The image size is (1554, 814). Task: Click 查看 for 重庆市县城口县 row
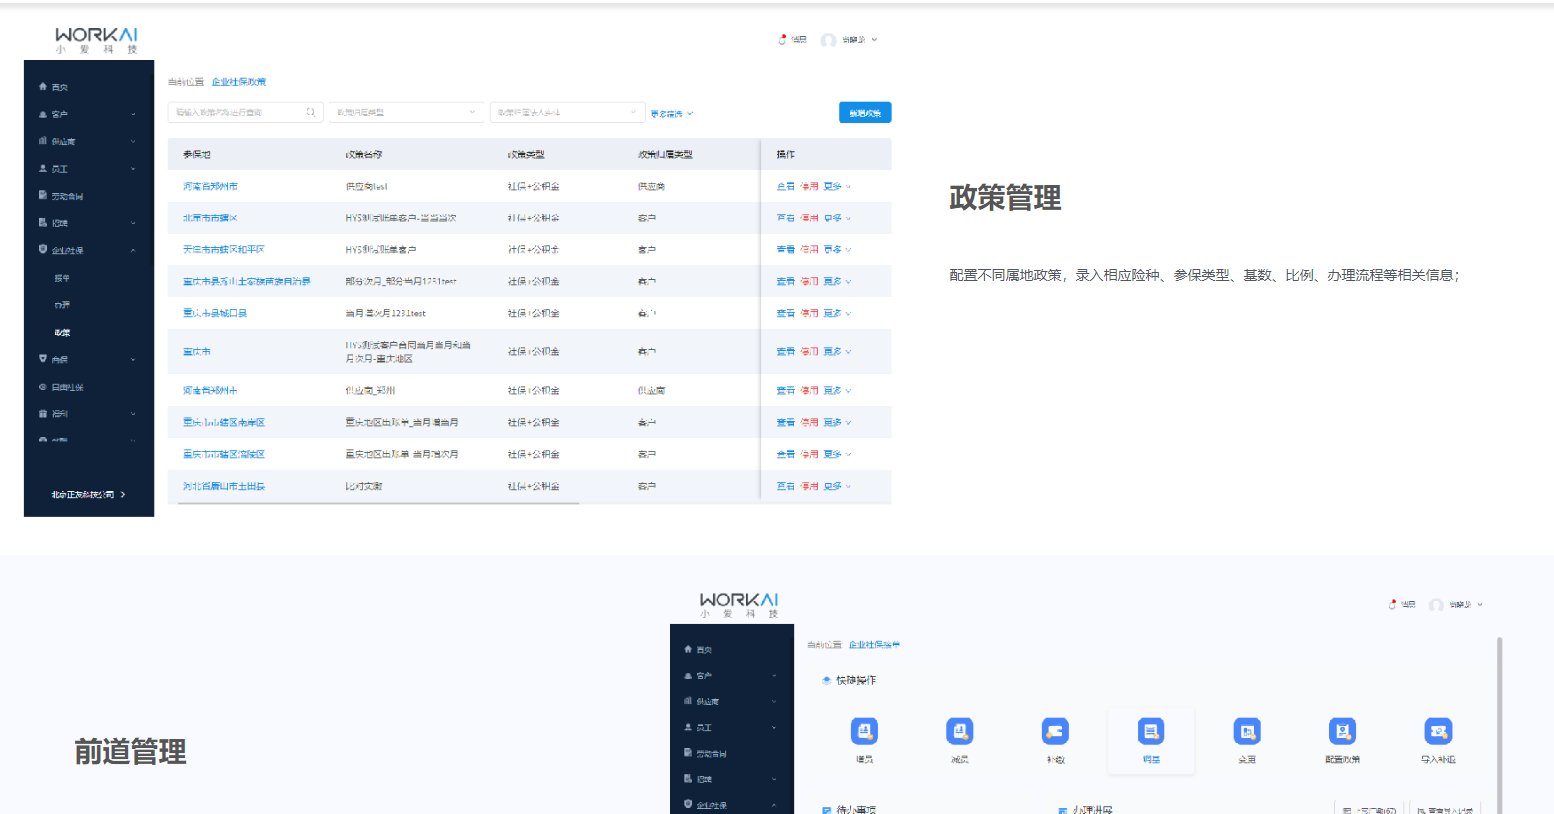[x=785, y=314]
